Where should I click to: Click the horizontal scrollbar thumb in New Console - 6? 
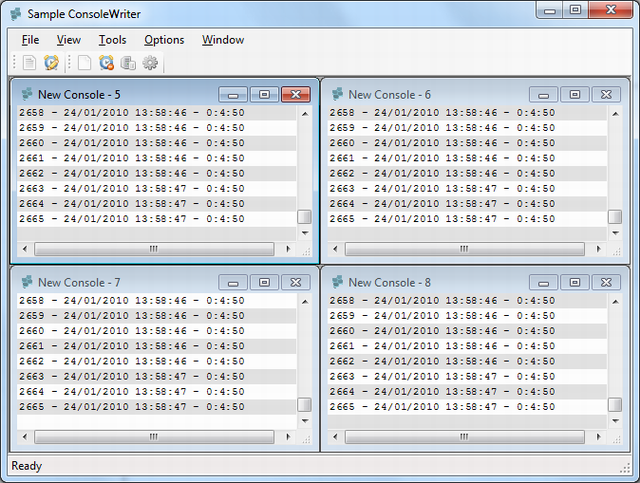click(464, 249)
